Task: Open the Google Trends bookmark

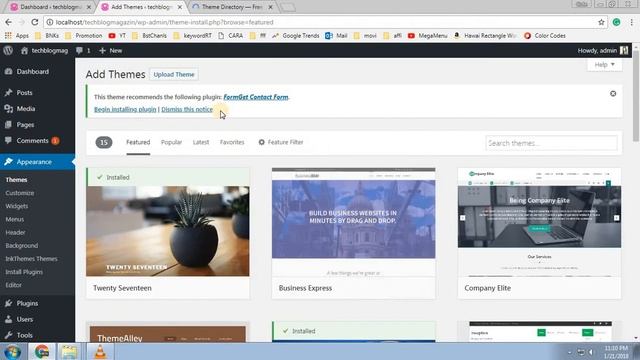Action: [x=296, y=36]
